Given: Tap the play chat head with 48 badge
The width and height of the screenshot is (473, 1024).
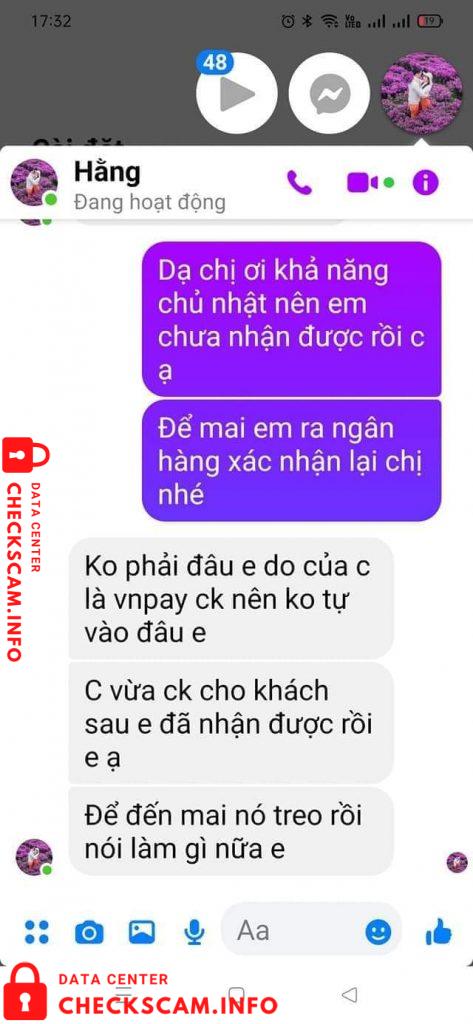Looking at the screenshot, I should (x=236, y=93).
